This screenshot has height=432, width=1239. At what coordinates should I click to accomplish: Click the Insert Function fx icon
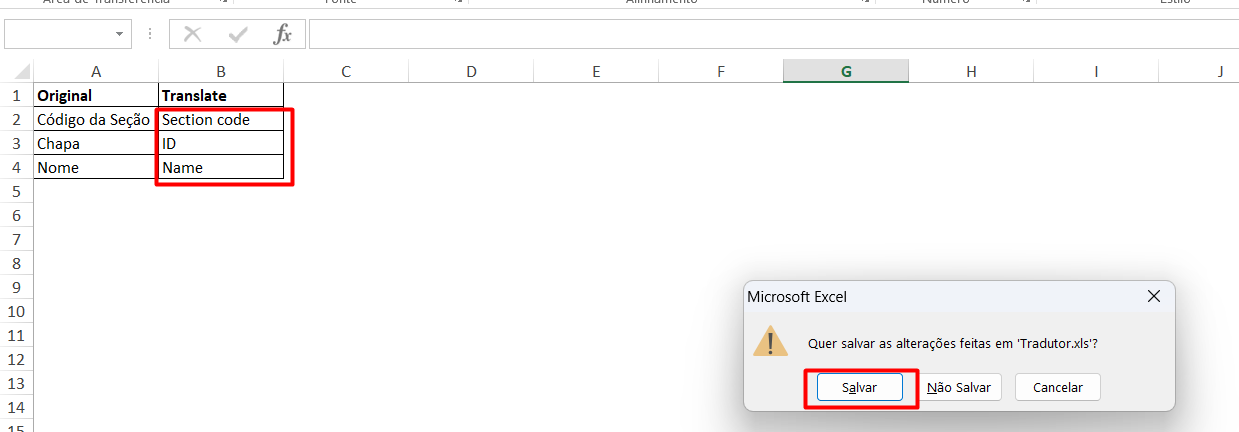tap(283, 34)
